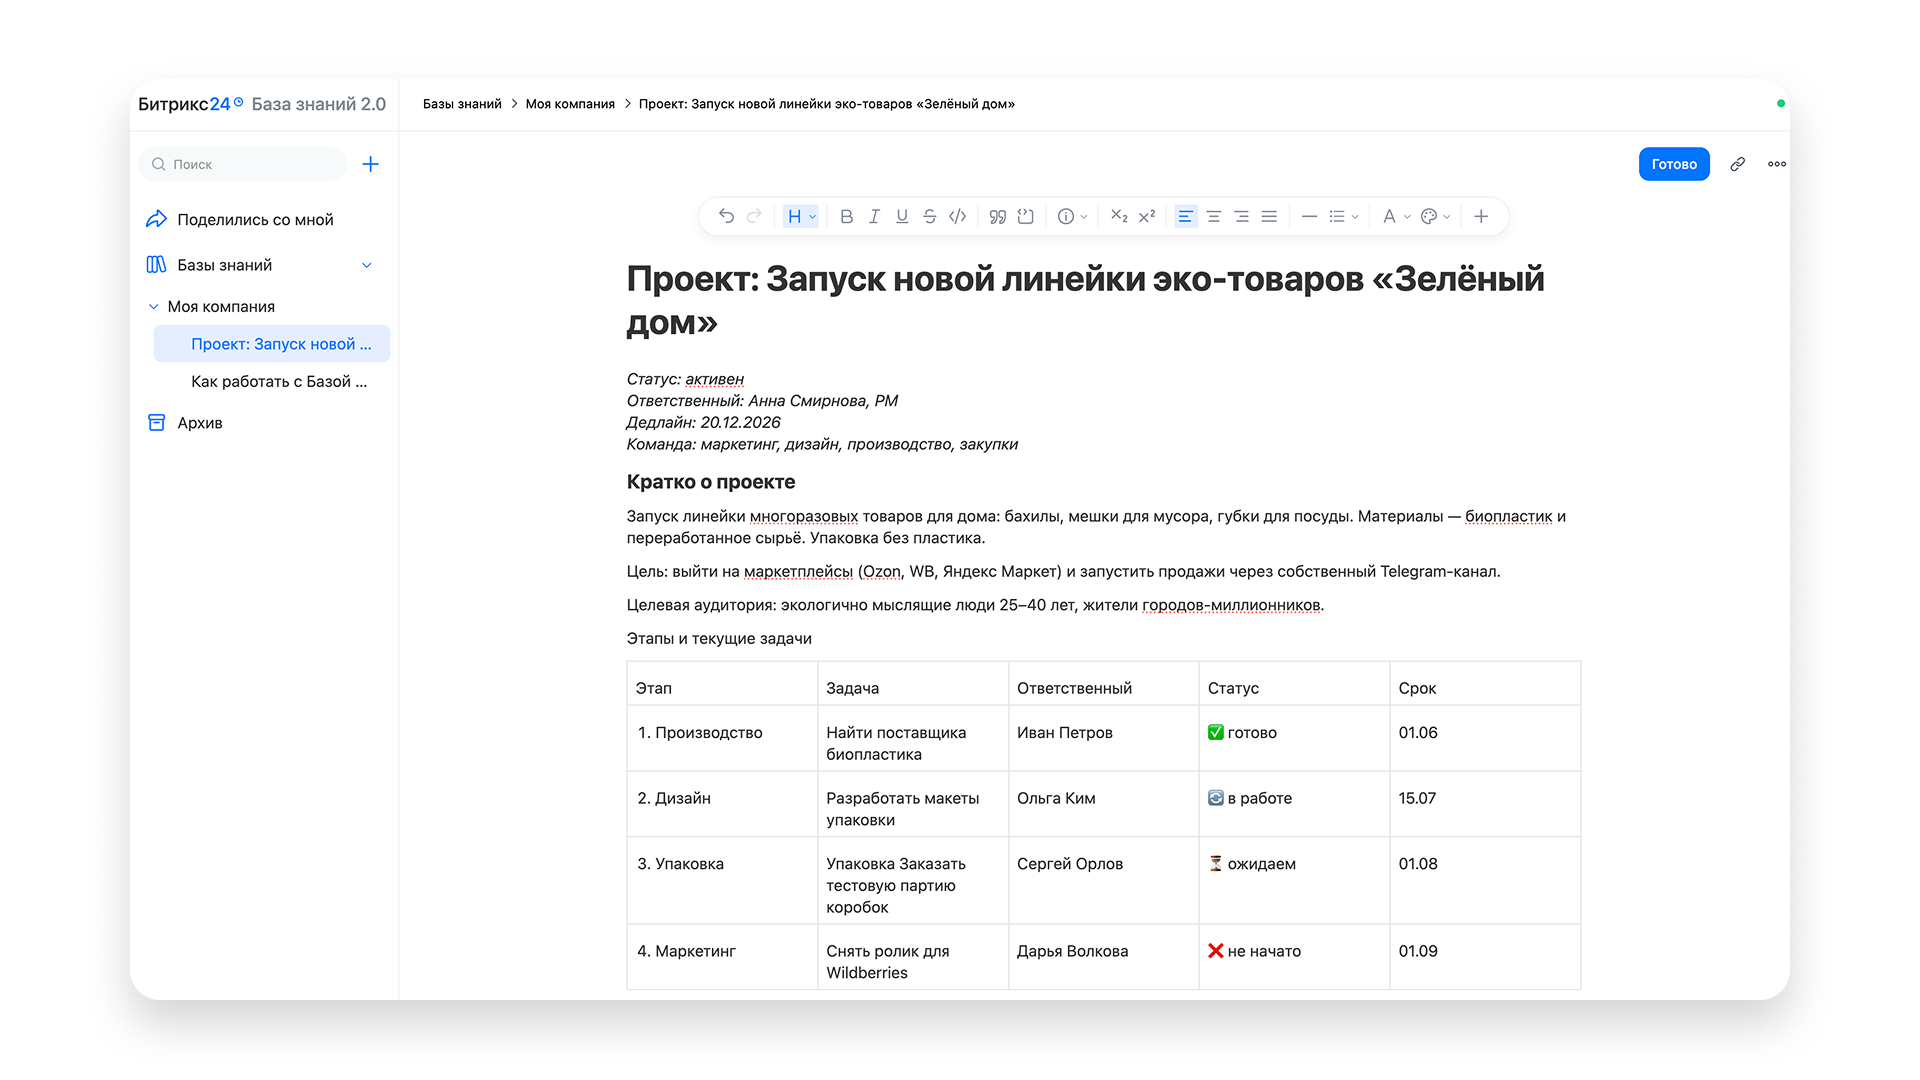Redo the last undone edit
Image resolution: width=1920 pixels, height=1080 pixels.
[x=754, y=216]
